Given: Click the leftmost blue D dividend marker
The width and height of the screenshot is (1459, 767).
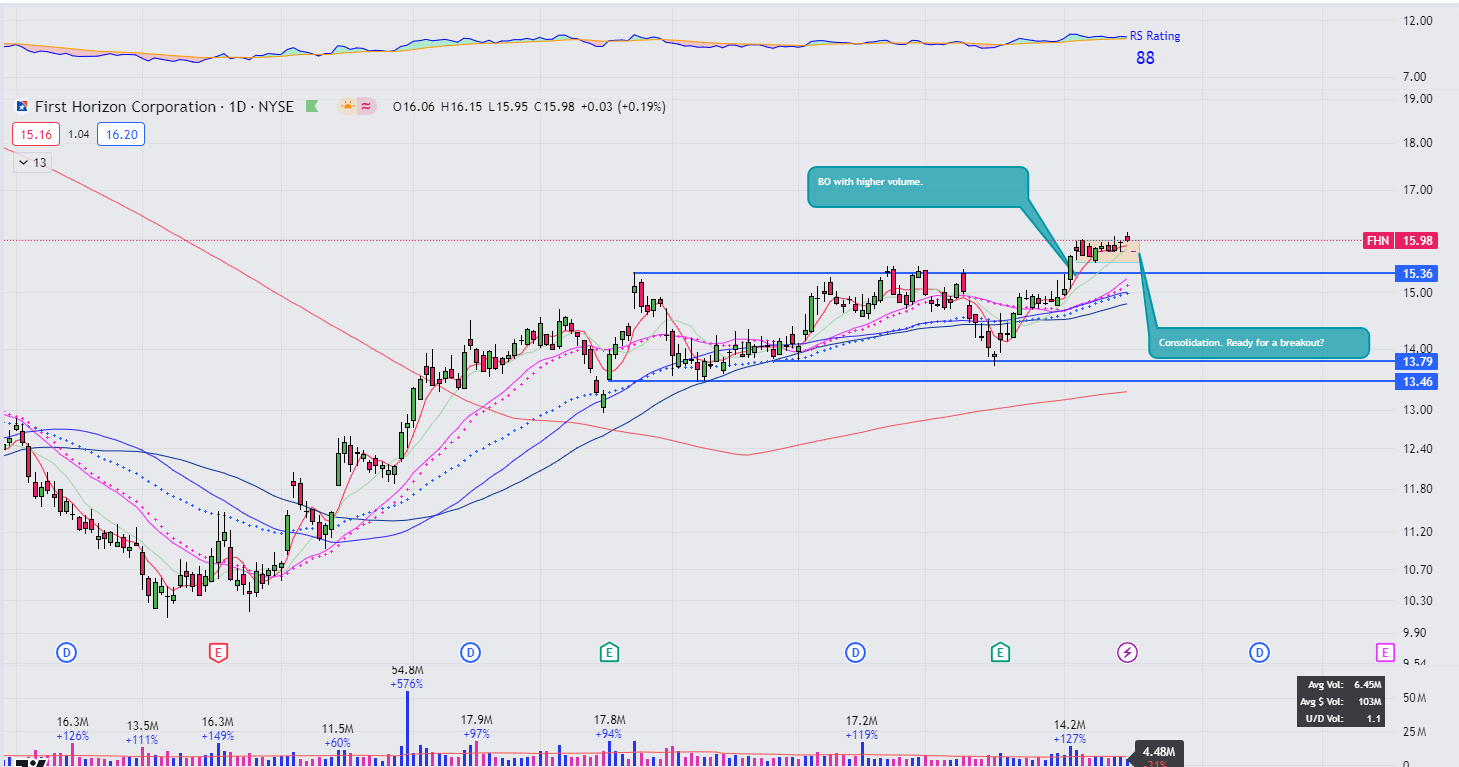Looking at the screenshot, I should point(67,653).
